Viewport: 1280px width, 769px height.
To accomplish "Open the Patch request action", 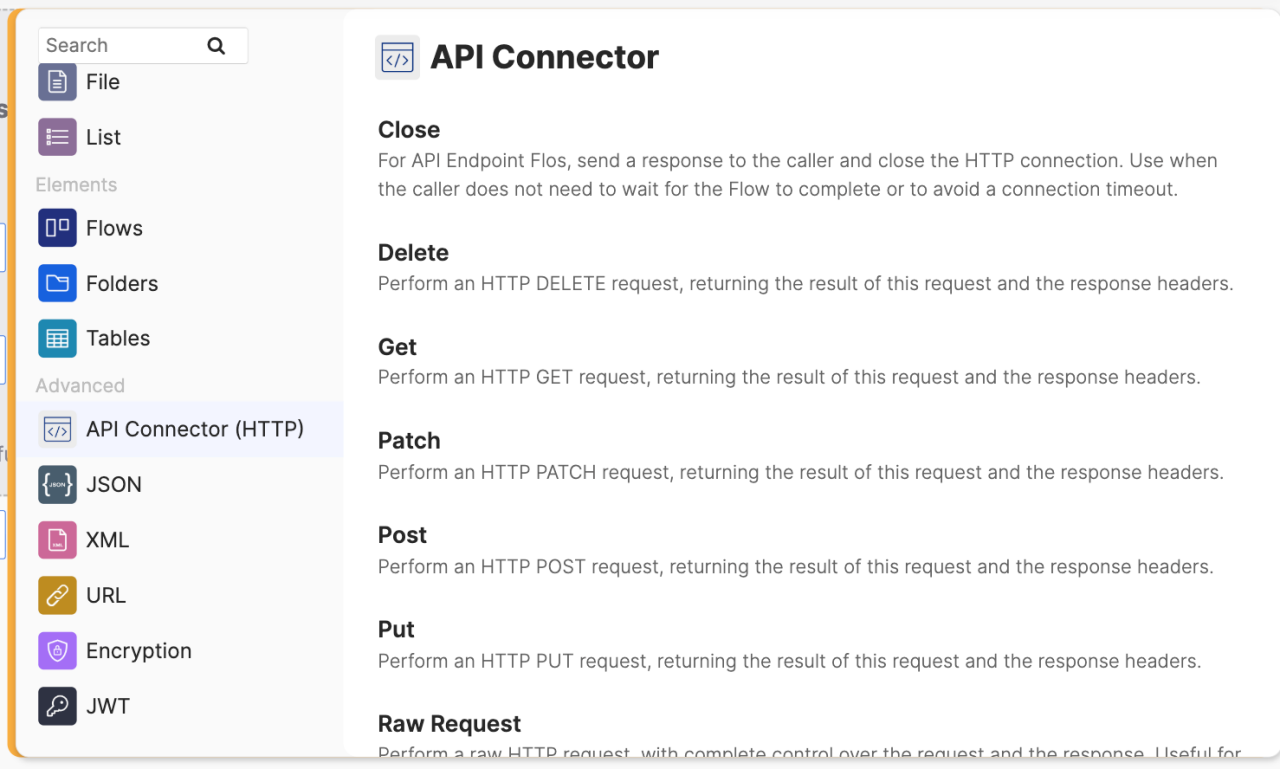I will (409, 440).
